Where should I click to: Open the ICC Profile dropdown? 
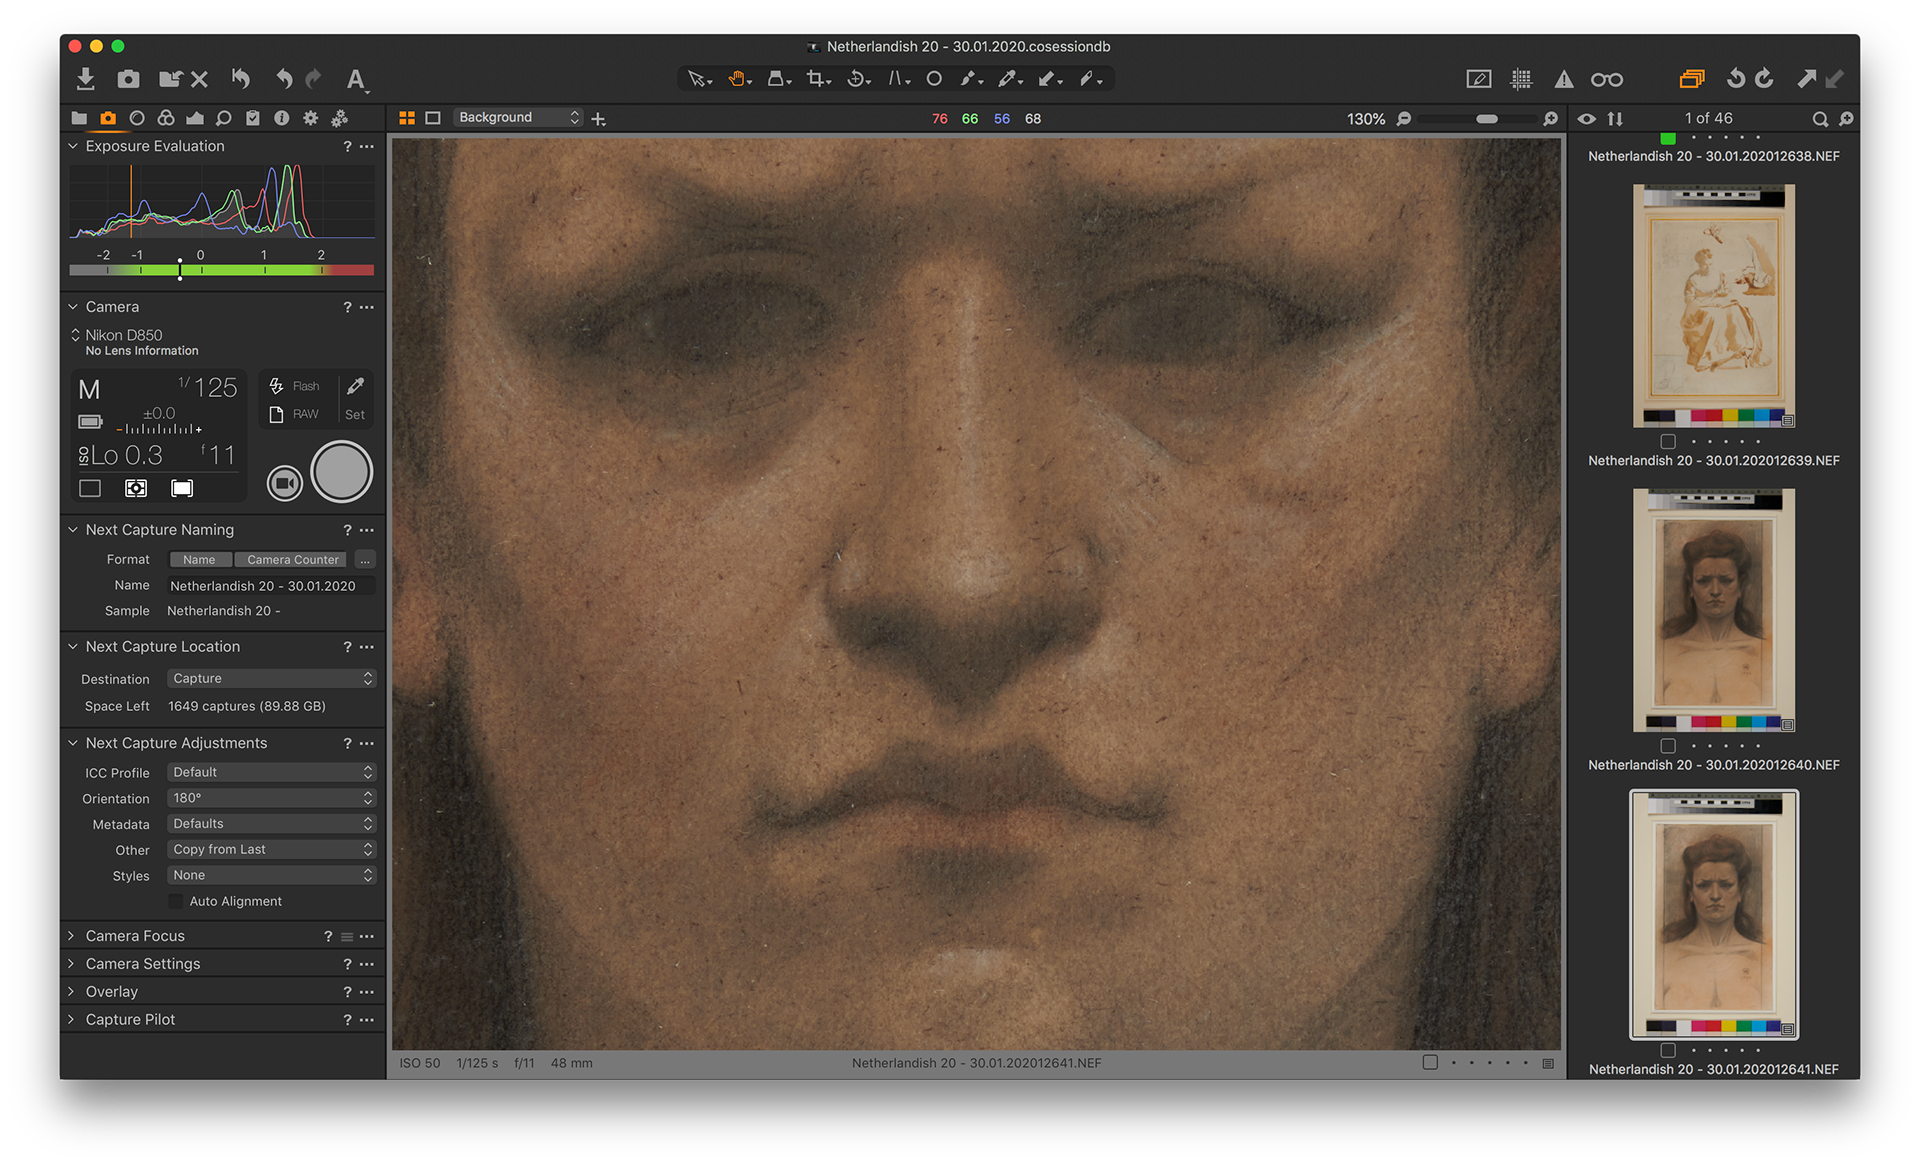[271, 772]
